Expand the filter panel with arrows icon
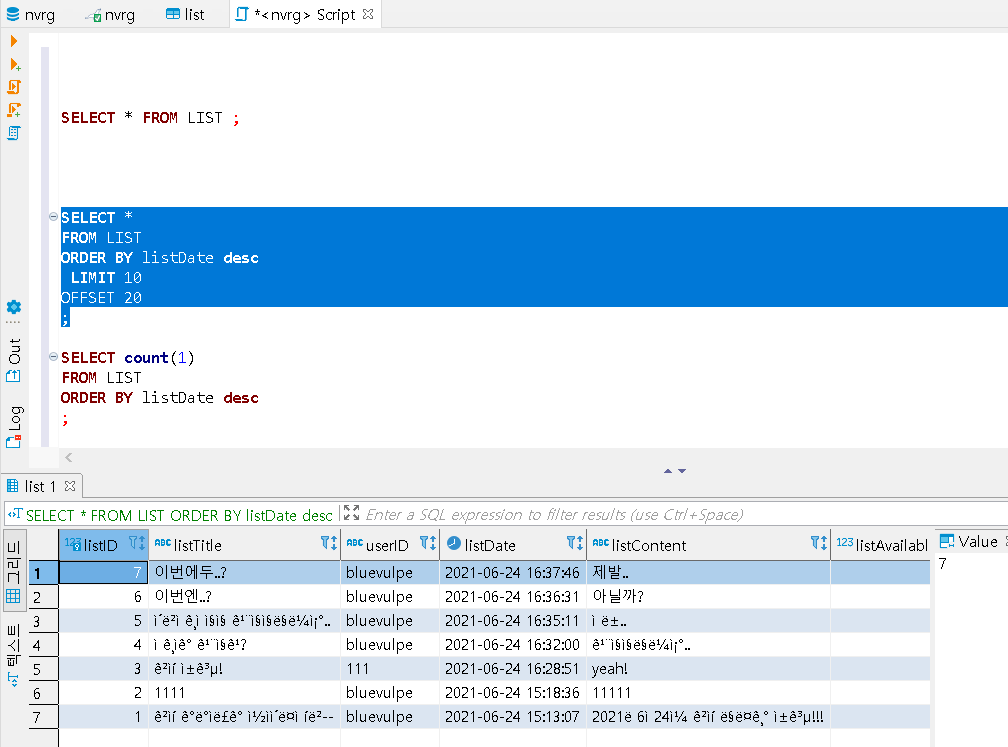 click(352, 513)
